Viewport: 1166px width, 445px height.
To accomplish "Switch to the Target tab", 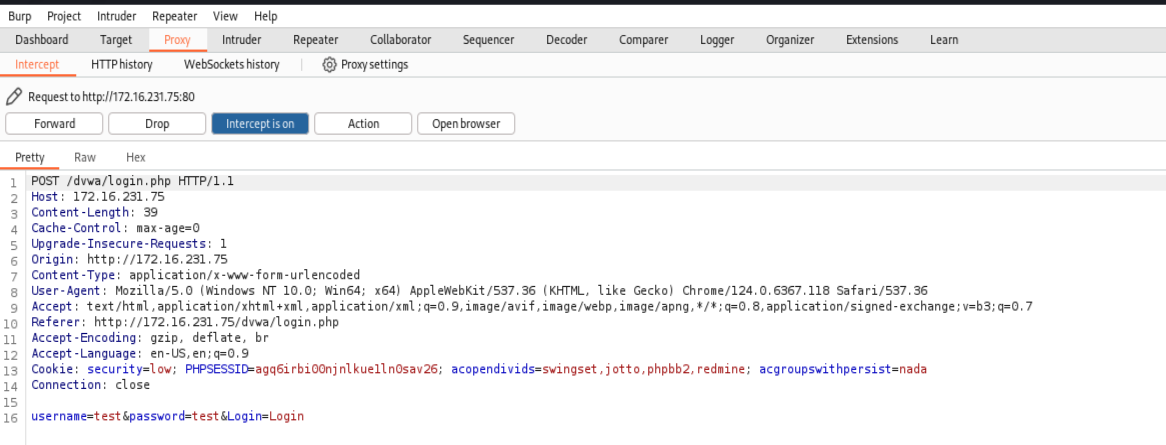I will click(x=116, y=40).
